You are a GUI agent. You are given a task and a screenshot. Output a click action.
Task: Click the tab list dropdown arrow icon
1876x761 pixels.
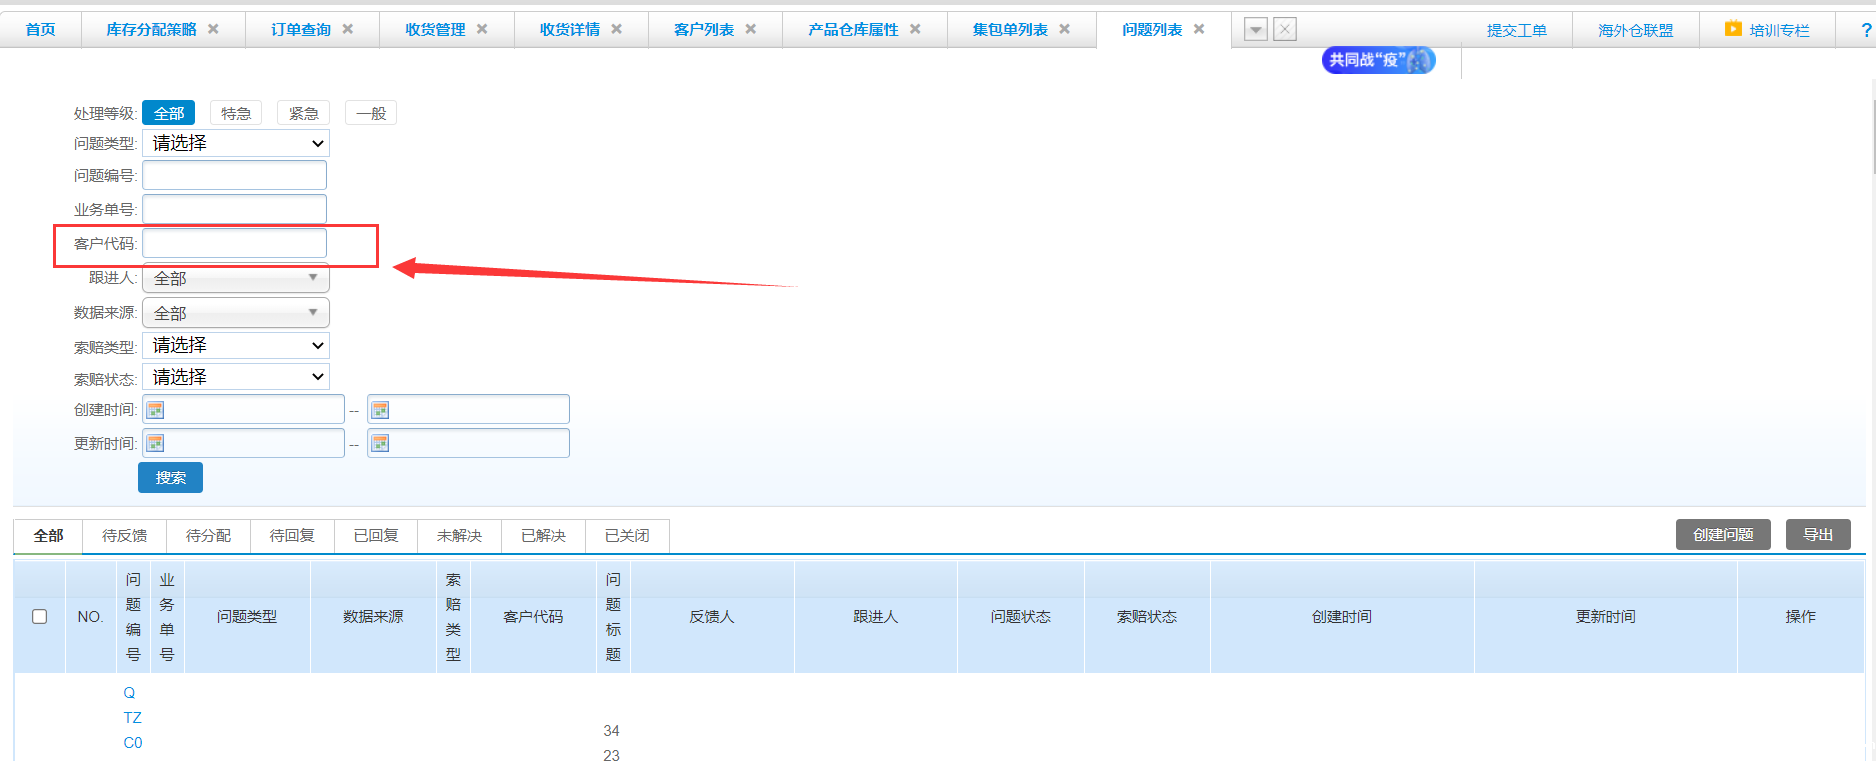(1255, 30)
